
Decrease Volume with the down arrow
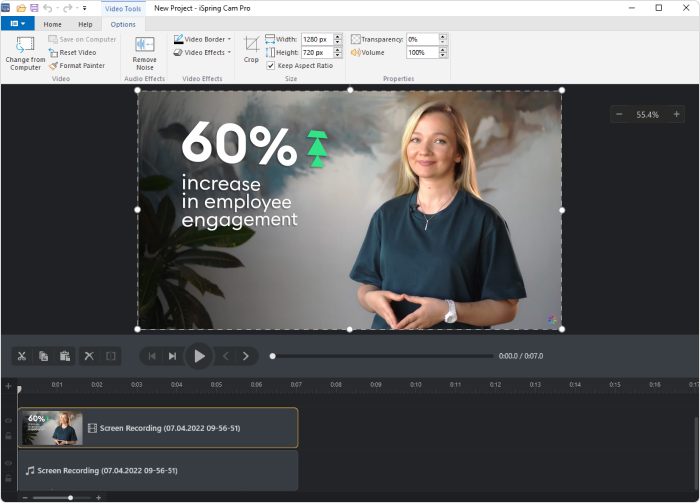pos(442,55)
